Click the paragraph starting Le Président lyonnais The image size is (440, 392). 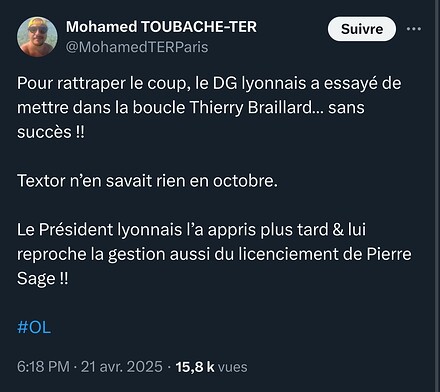(214, 254)
